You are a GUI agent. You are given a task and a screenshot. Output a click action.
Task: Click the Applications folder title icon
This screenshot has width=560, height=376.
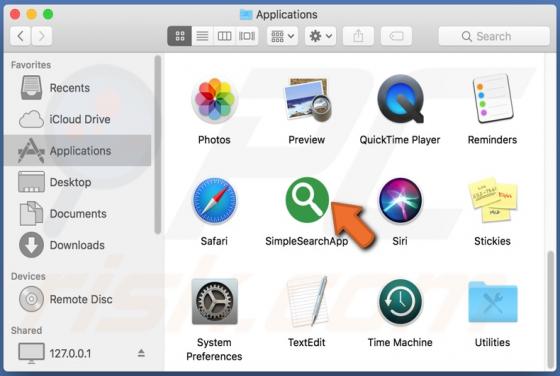tap(246, 15)
